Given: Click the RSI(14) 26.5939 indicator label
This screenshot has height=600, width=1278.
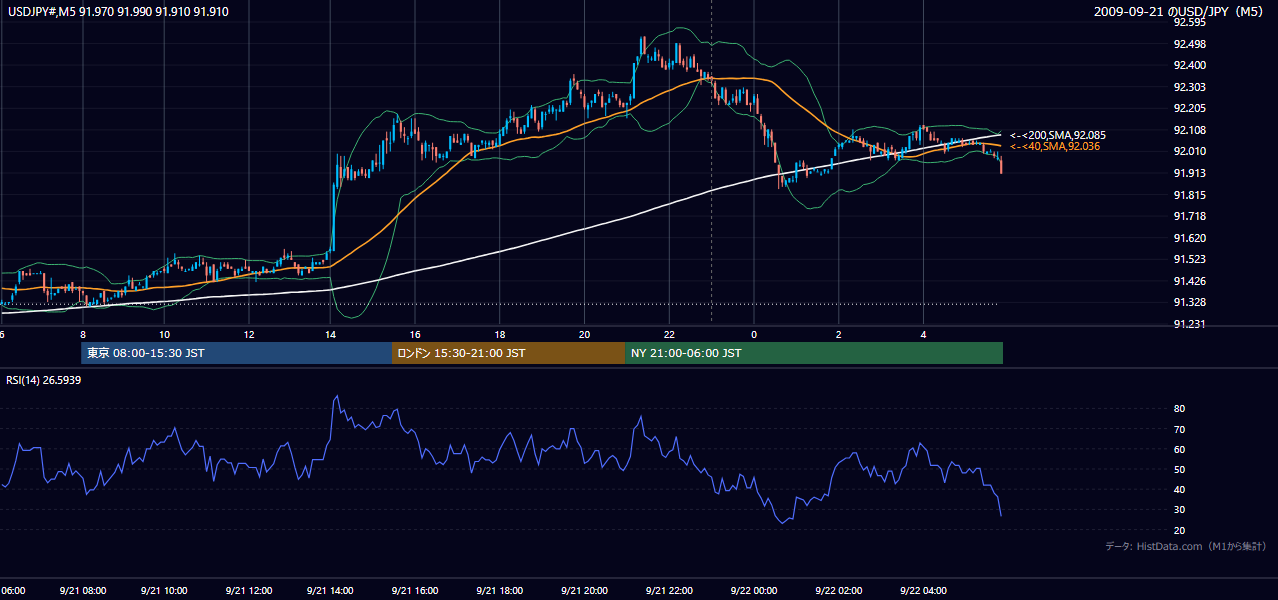Looking at the screenshot, I should tap(44, 380).
